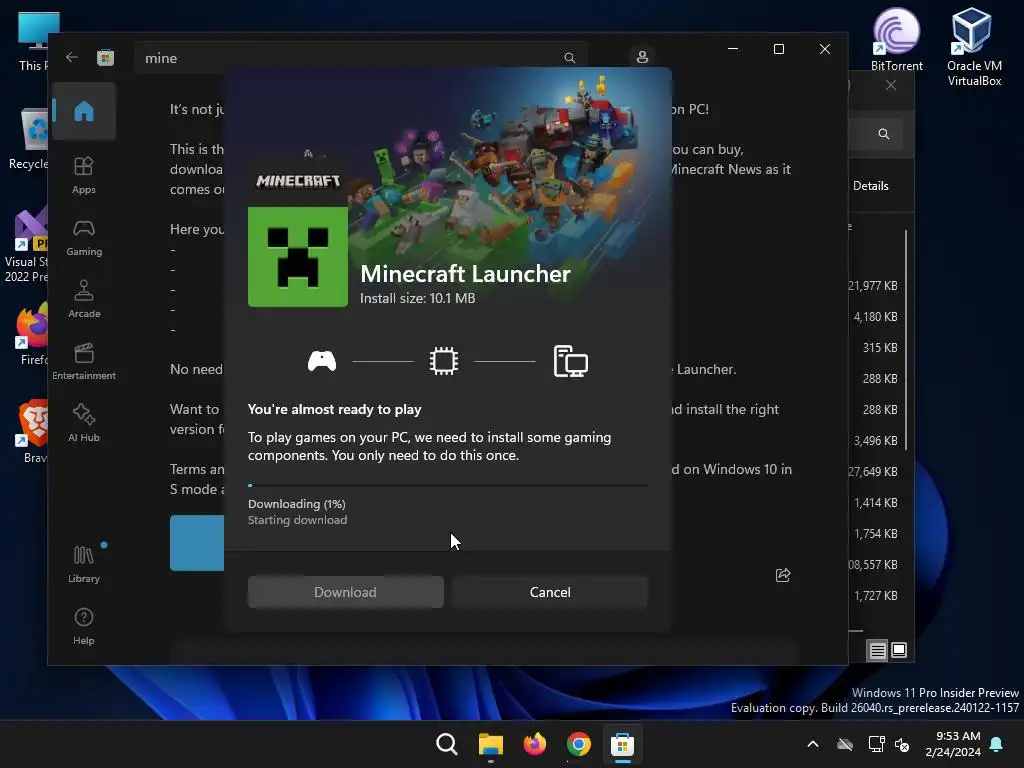Open File Explorer from the taskbar
Screen dimensions: 1024x768
490,744
